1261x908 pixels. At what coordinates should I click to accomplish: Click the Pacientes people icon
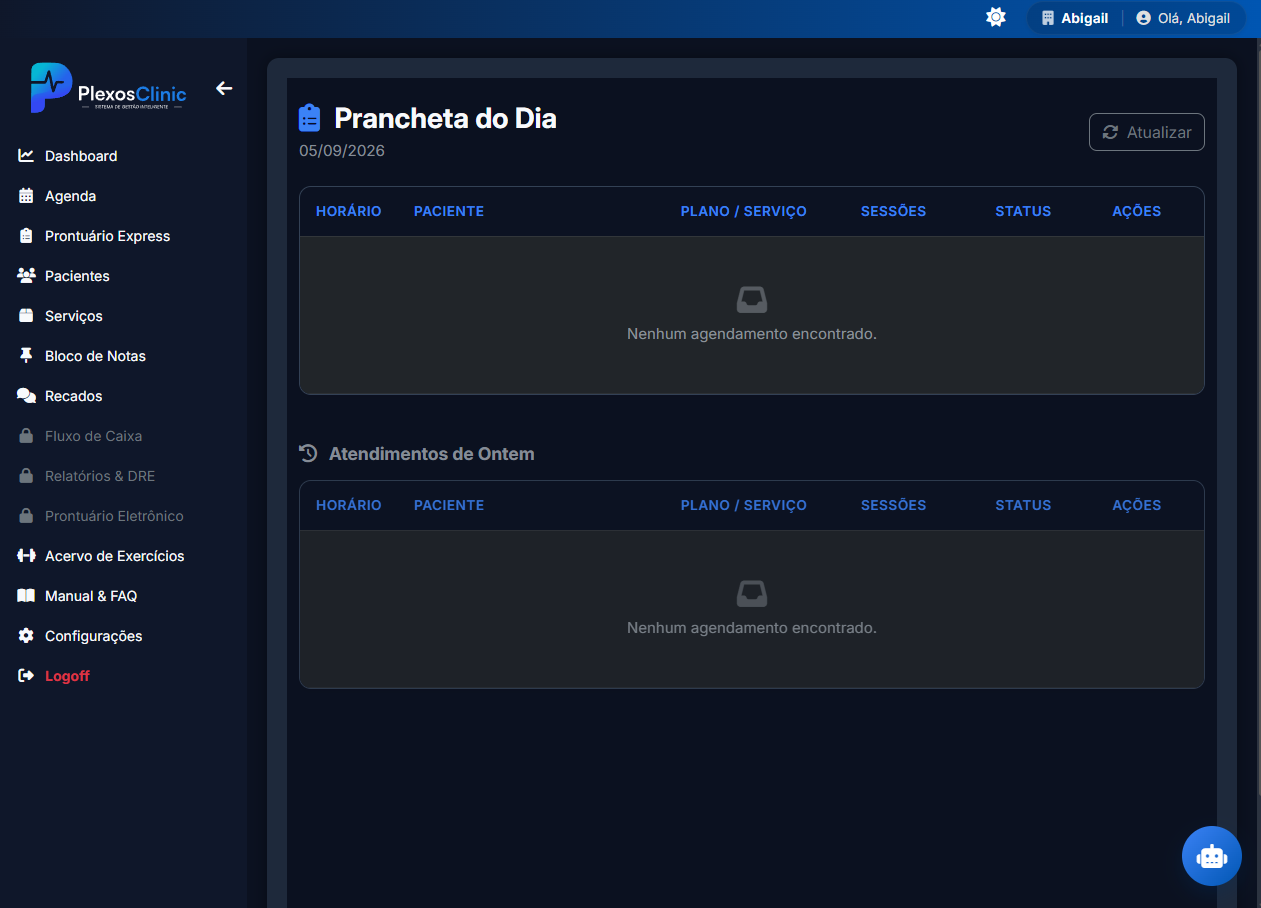click(26, 276)
